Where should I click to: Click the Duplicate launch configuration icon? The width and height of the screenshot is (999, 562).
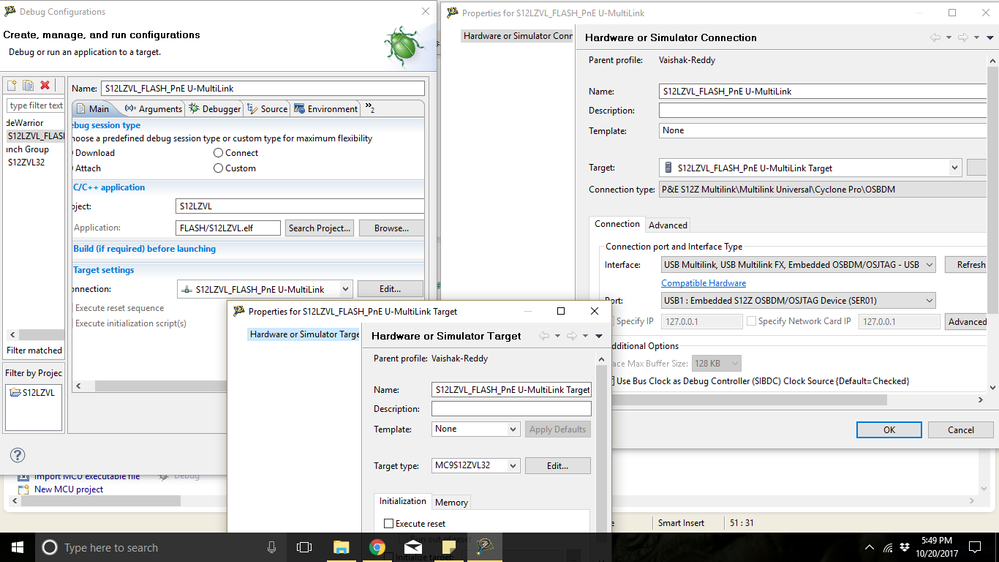(28, 85)
